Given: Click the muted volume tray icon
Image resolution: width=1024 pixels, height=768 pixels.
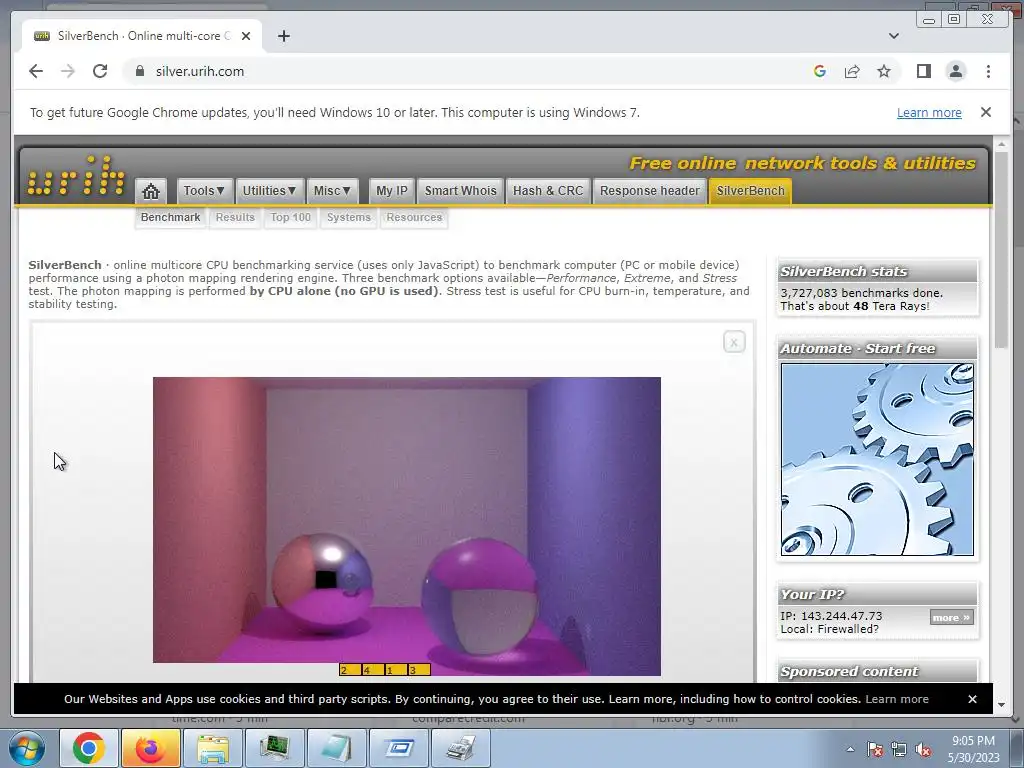Looking at the screenshot, I should point(923,750).
